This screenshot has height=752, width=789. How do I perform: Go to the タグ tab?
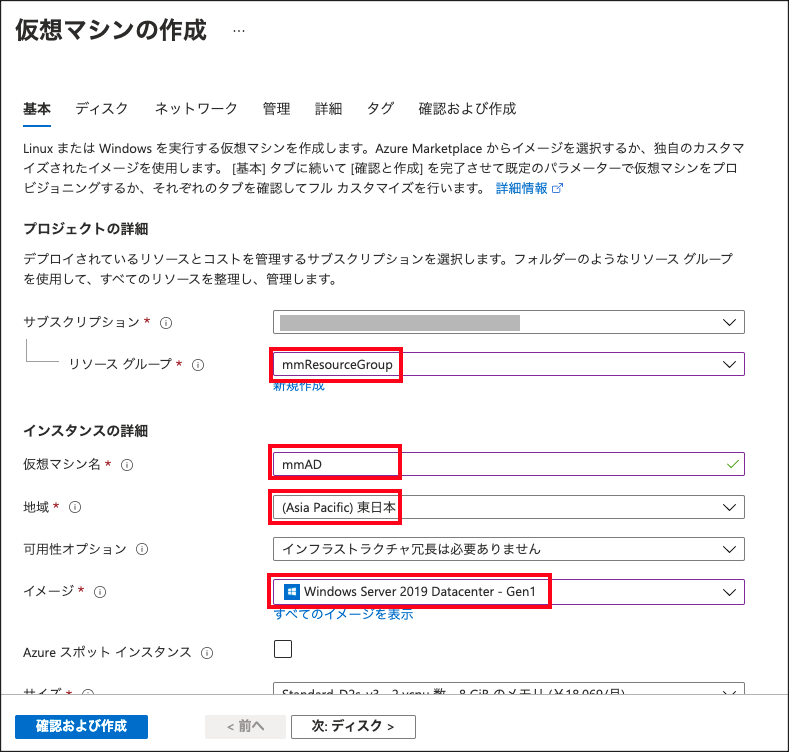[380, 109]
